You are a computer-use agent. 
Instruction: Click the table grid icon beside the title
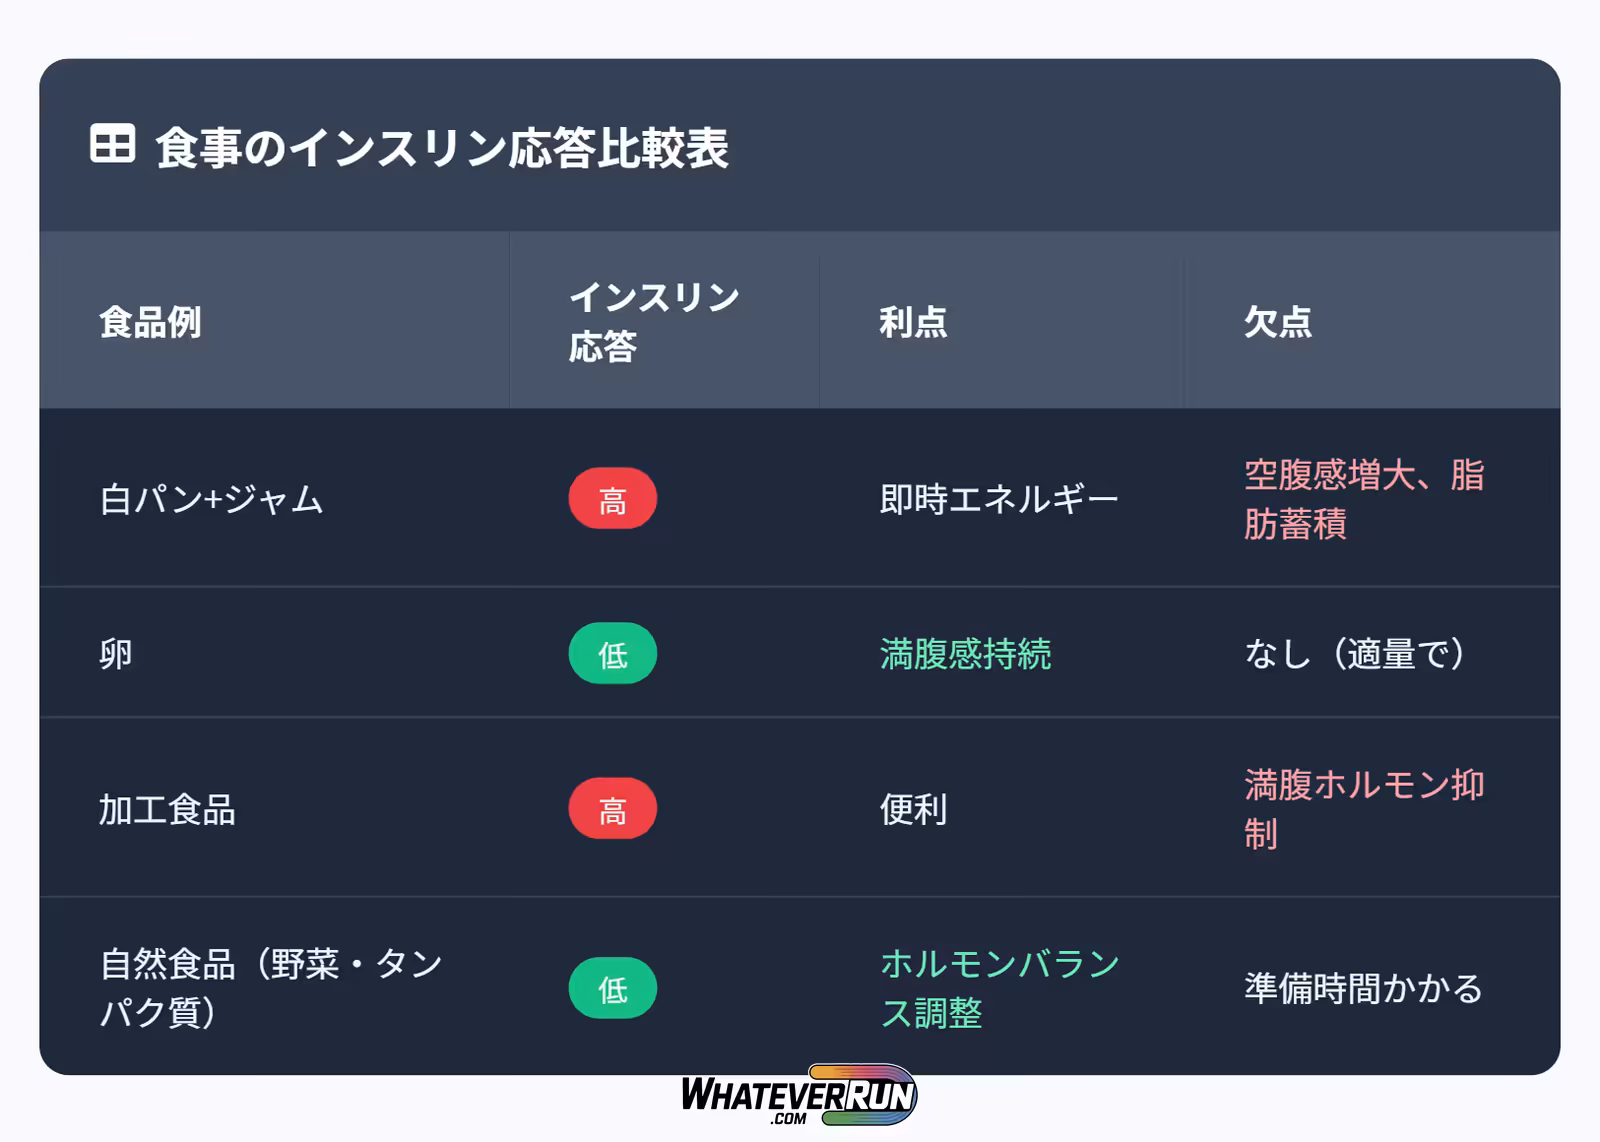pyautogui.click(x=112, y=144)
